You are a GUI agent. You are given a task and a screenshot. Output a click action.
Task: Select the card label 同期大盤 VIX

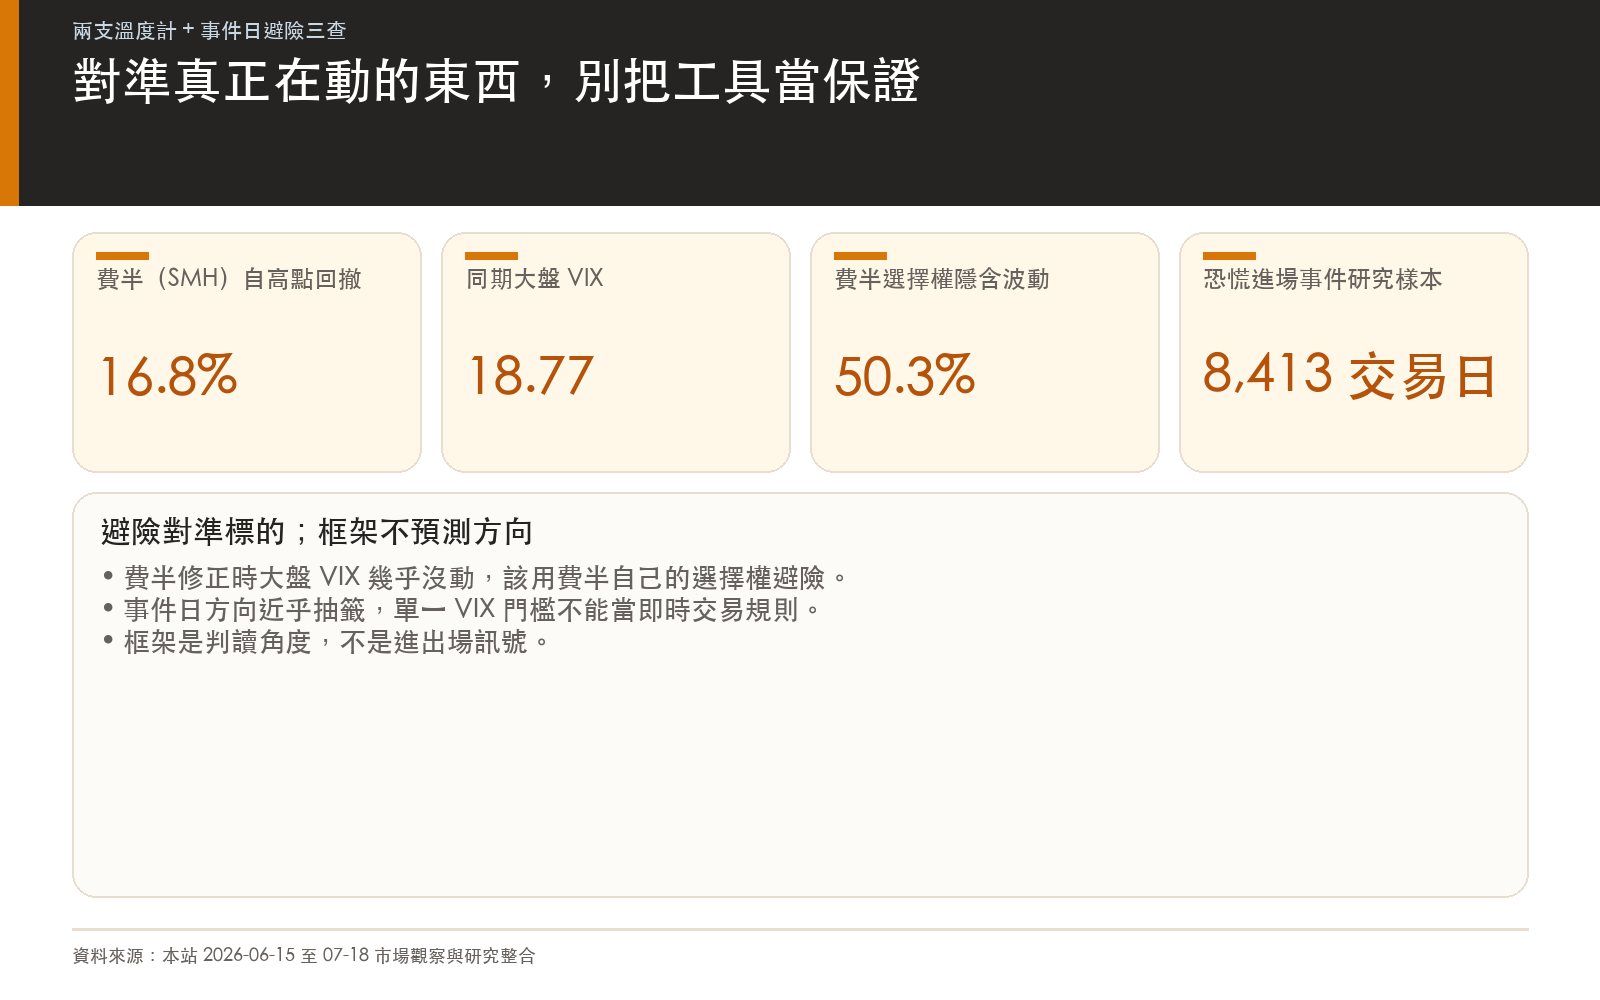point(535,279)
